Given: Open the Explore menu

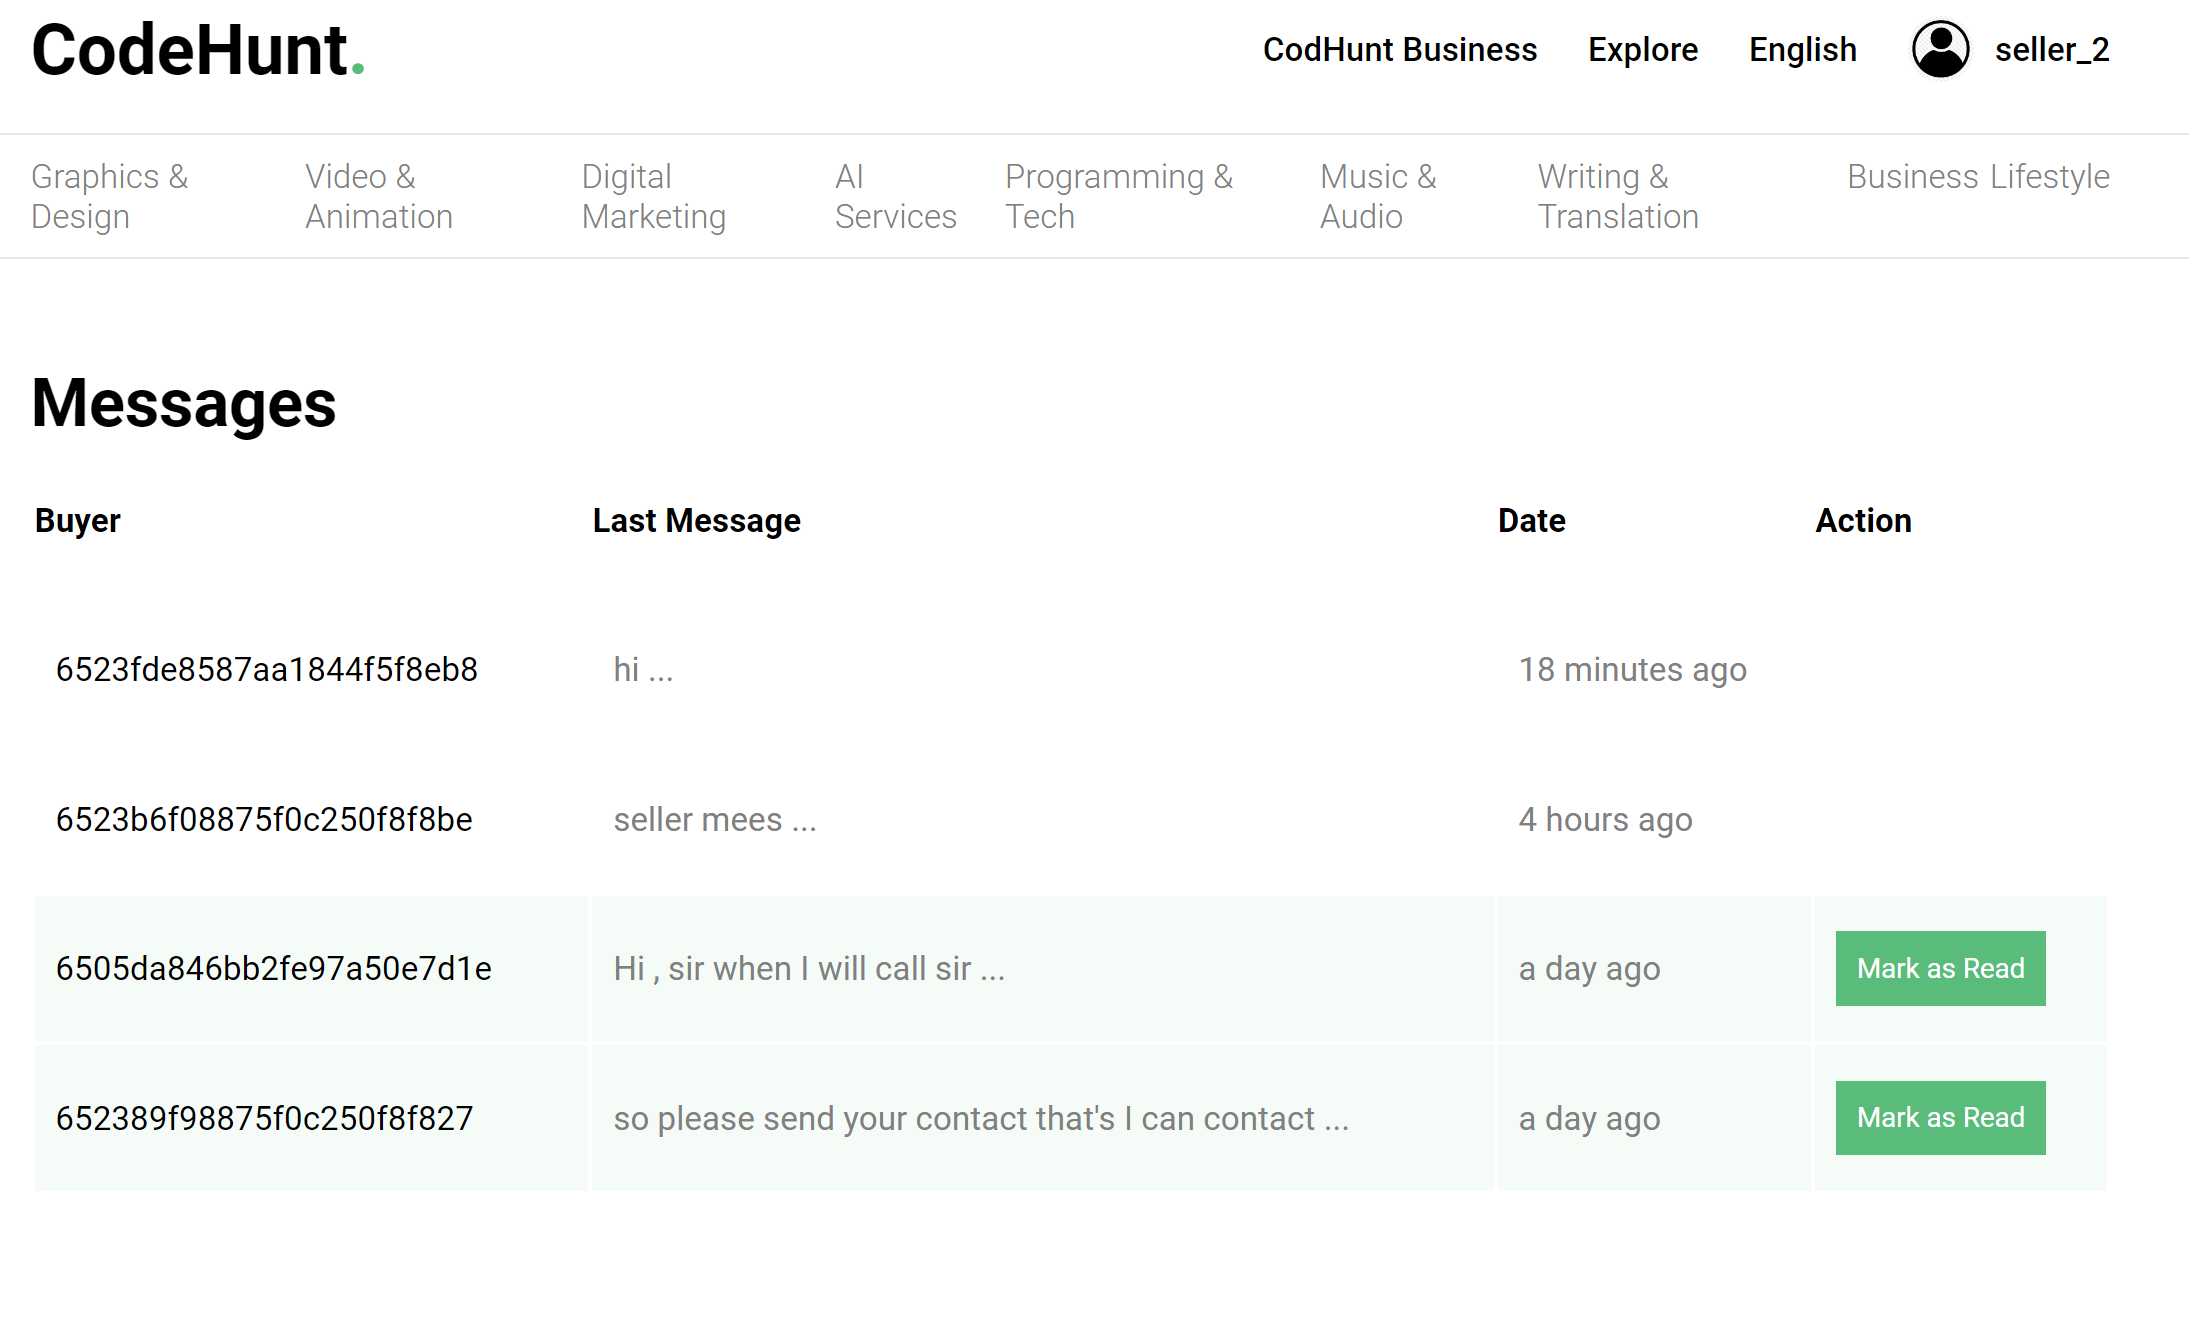Looking at the screenshot, I should click(x=1643, y=50).
